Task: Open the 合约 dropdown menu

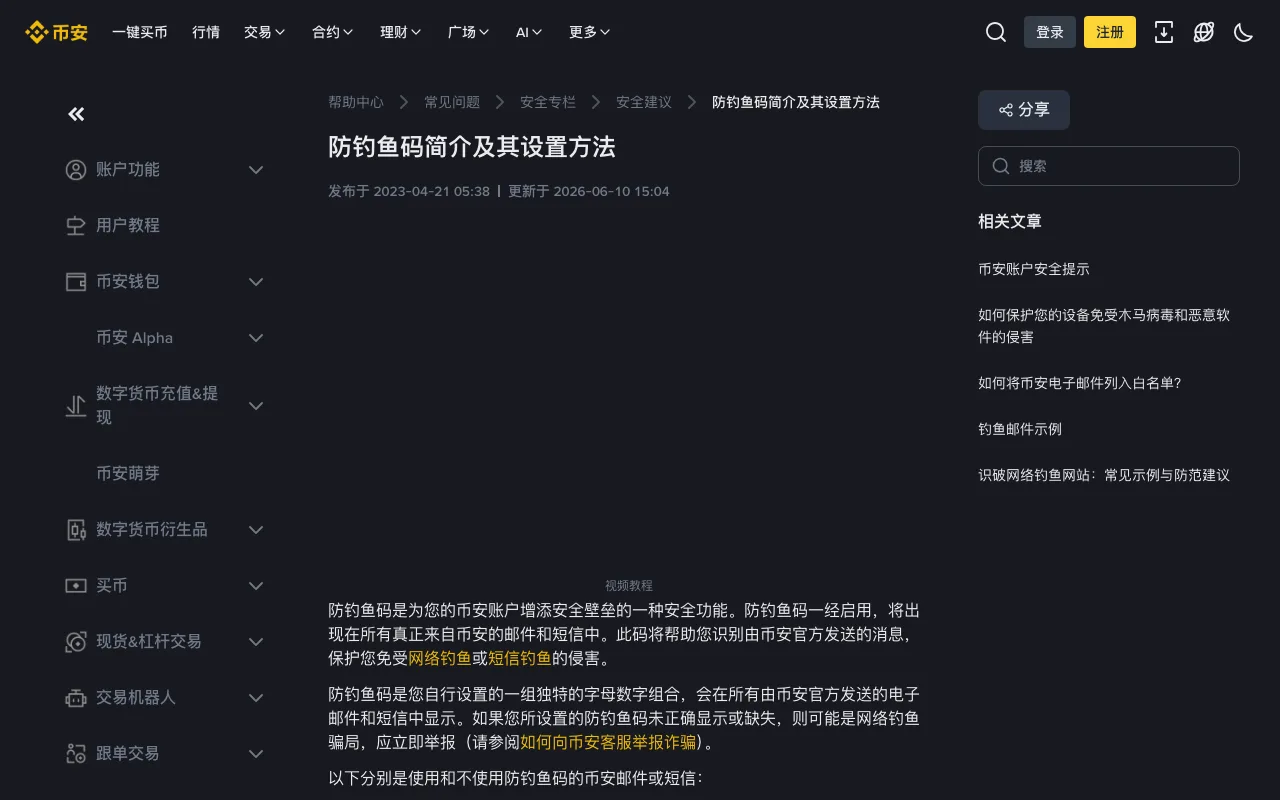Action: pos(333,32)
